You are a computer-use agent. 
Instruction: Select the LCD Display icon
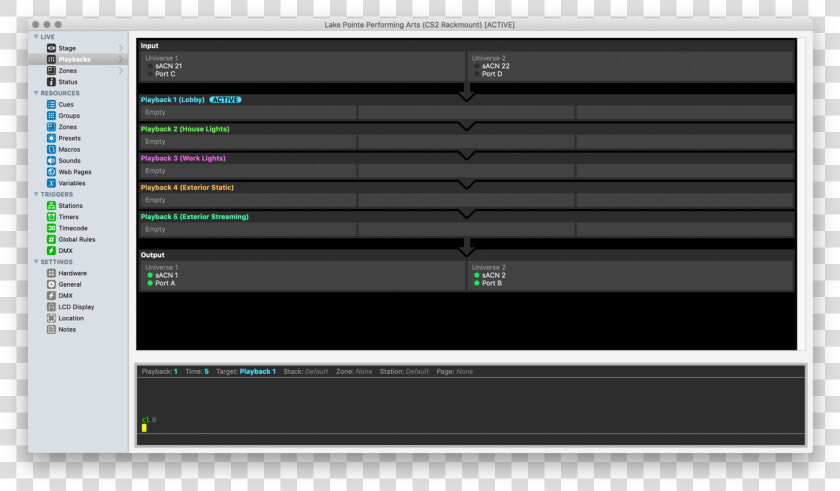pyautogui.click(x=51, y=307)
